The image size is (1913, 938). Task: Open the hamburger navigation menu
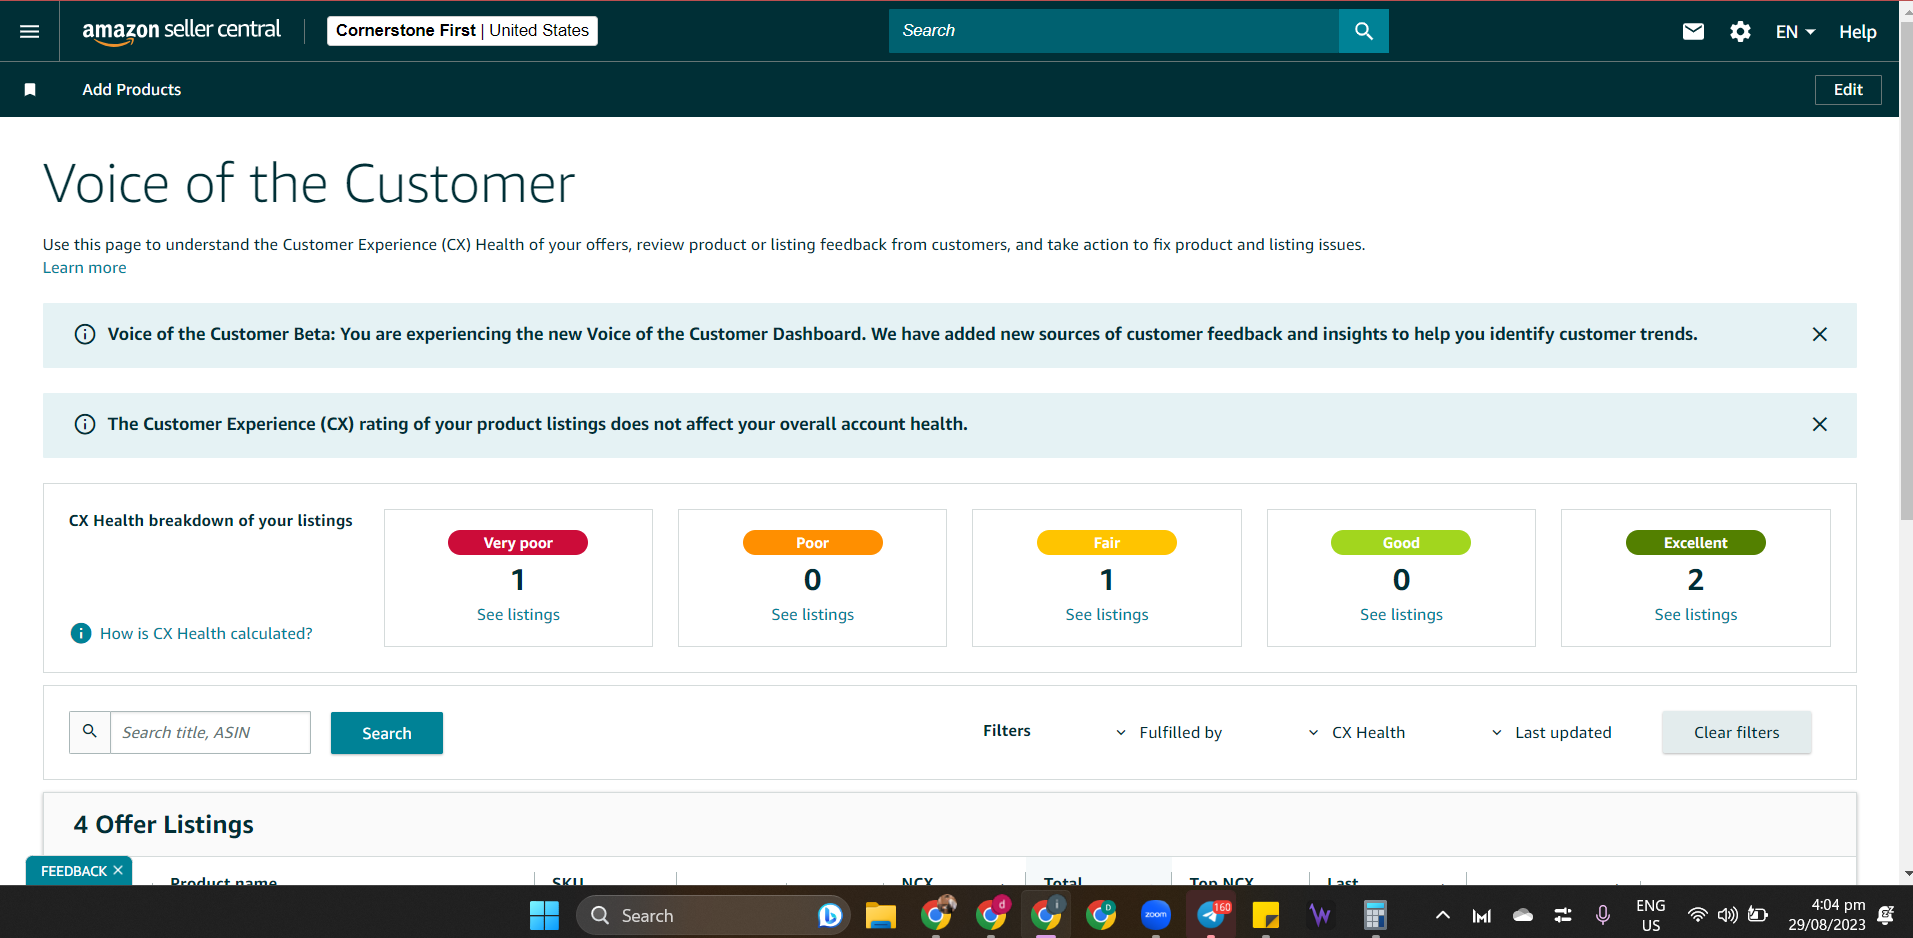pyautogui.click(x=30, y=31)
